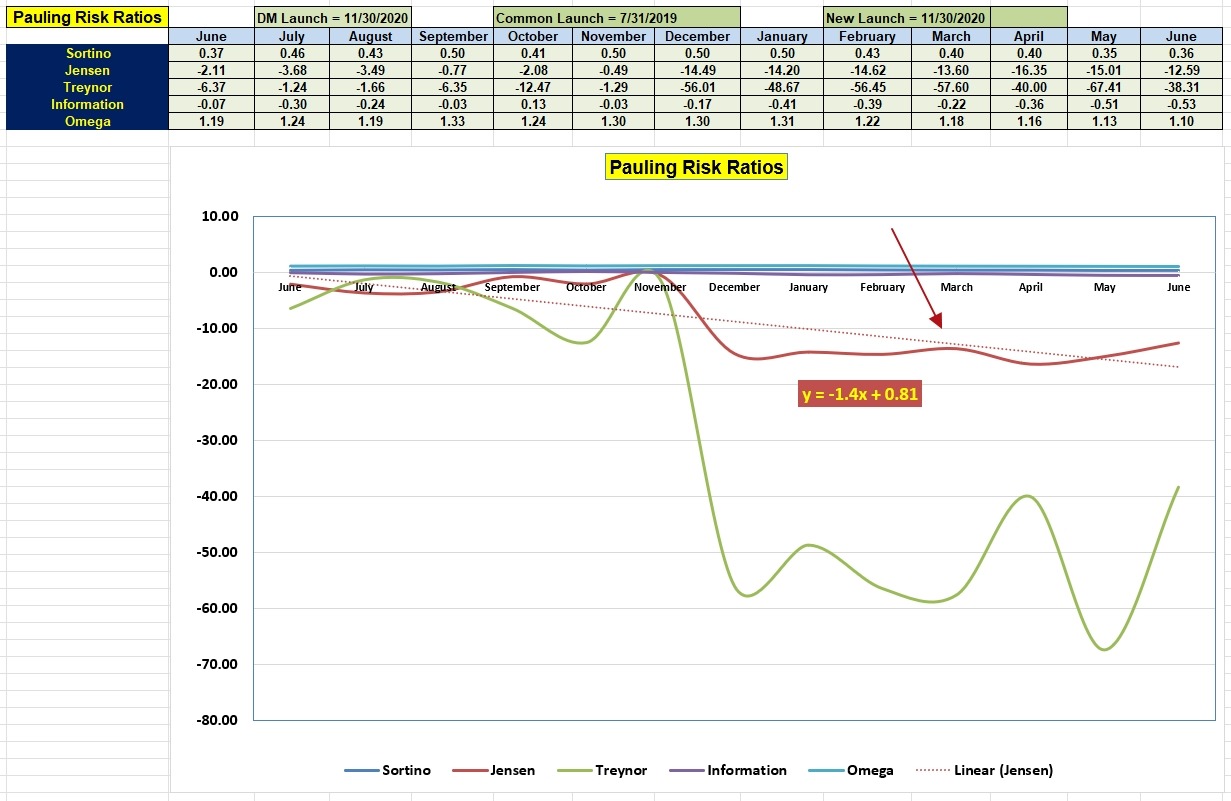This screenshot has height=801, width=1231.
Task: Select the trendline equation label y = -1.4x + 0.81
Action: pos(860,394)
